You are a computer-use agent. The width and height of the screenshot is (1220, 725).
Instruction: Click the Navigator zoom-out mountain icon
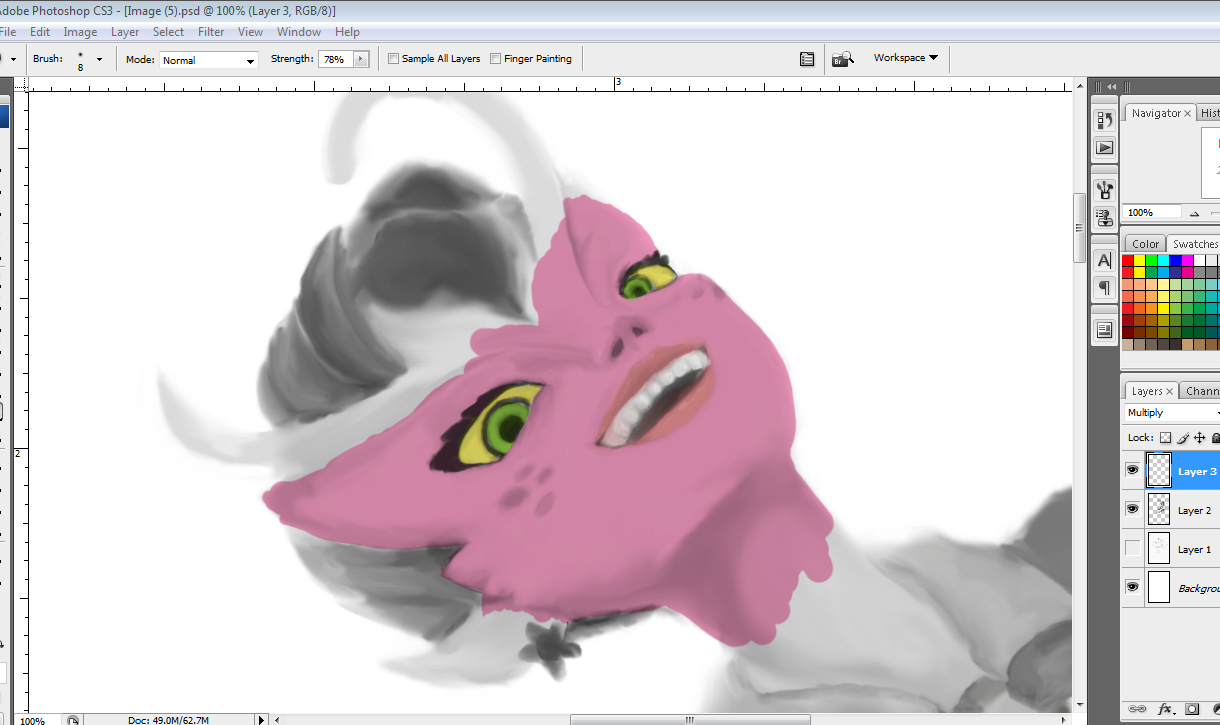click(x=1194, y=213)
